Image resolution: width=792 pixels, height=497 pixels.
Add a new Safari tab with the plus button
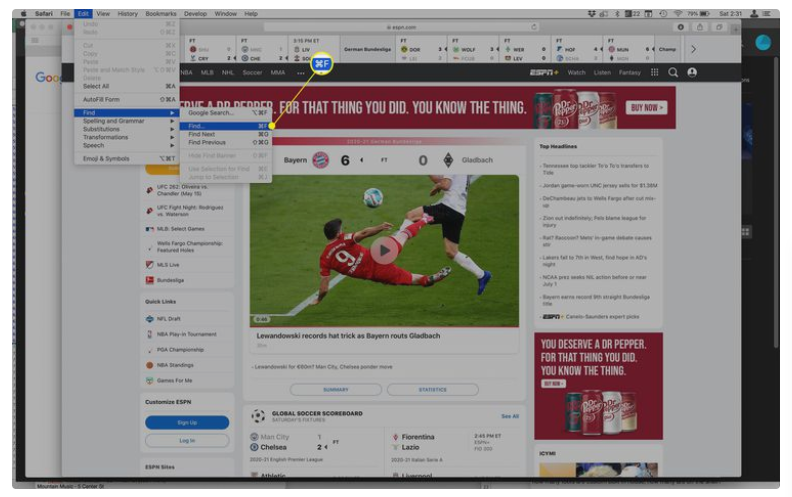click(x=735, y=29)
